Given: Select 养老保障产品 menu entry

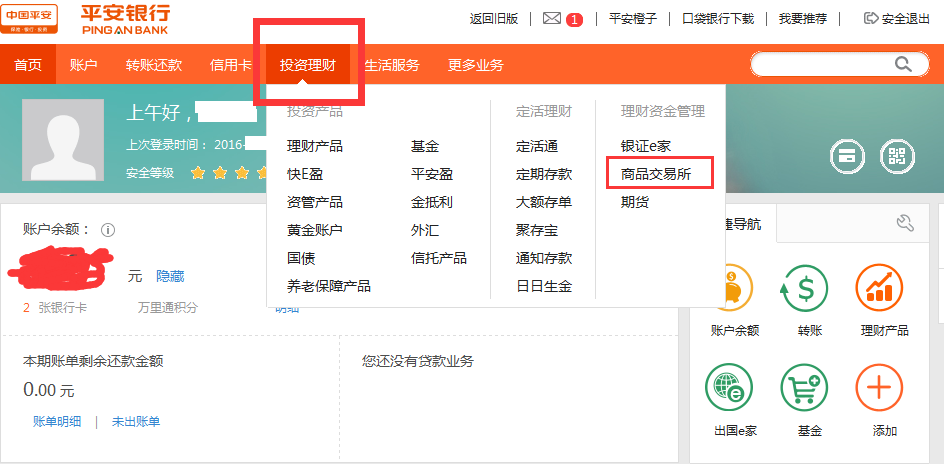Looking at the screenshot, I should pyautogui.click(x=329, y=286).
